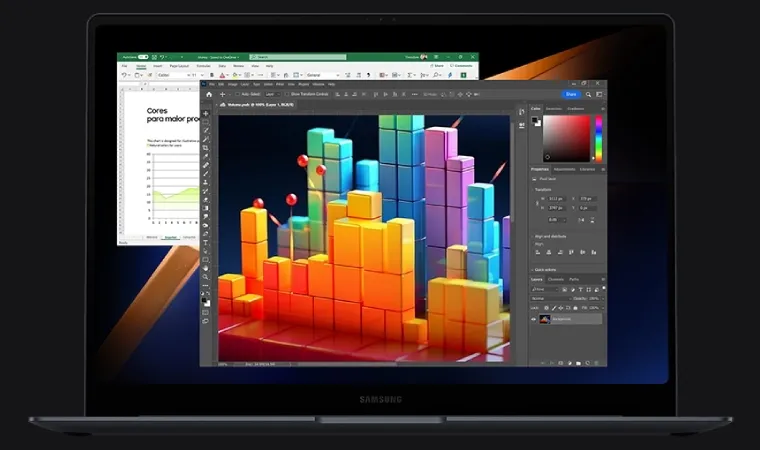This screenshot has width=760, height=450.
Task: Click the rainbow hue slider in Color panel
Action: (599, 139)
